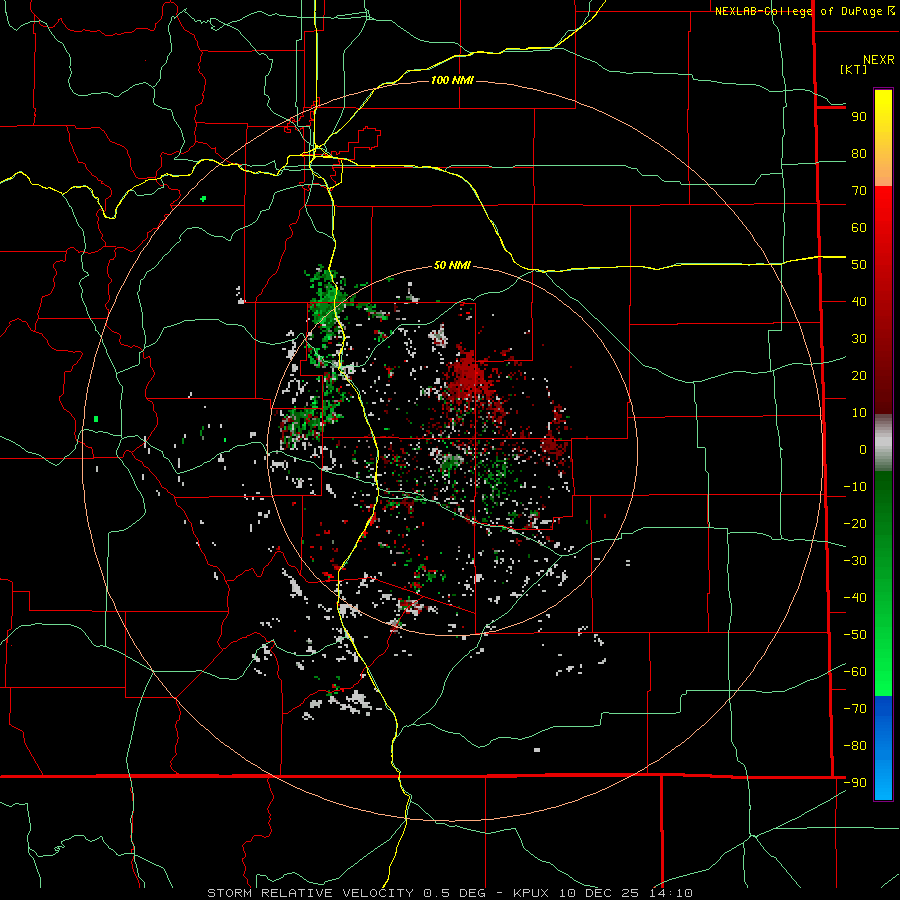Click the 60 value on the velocity scale
Screen dimensions: 900x900
click(x=859, y=227)
